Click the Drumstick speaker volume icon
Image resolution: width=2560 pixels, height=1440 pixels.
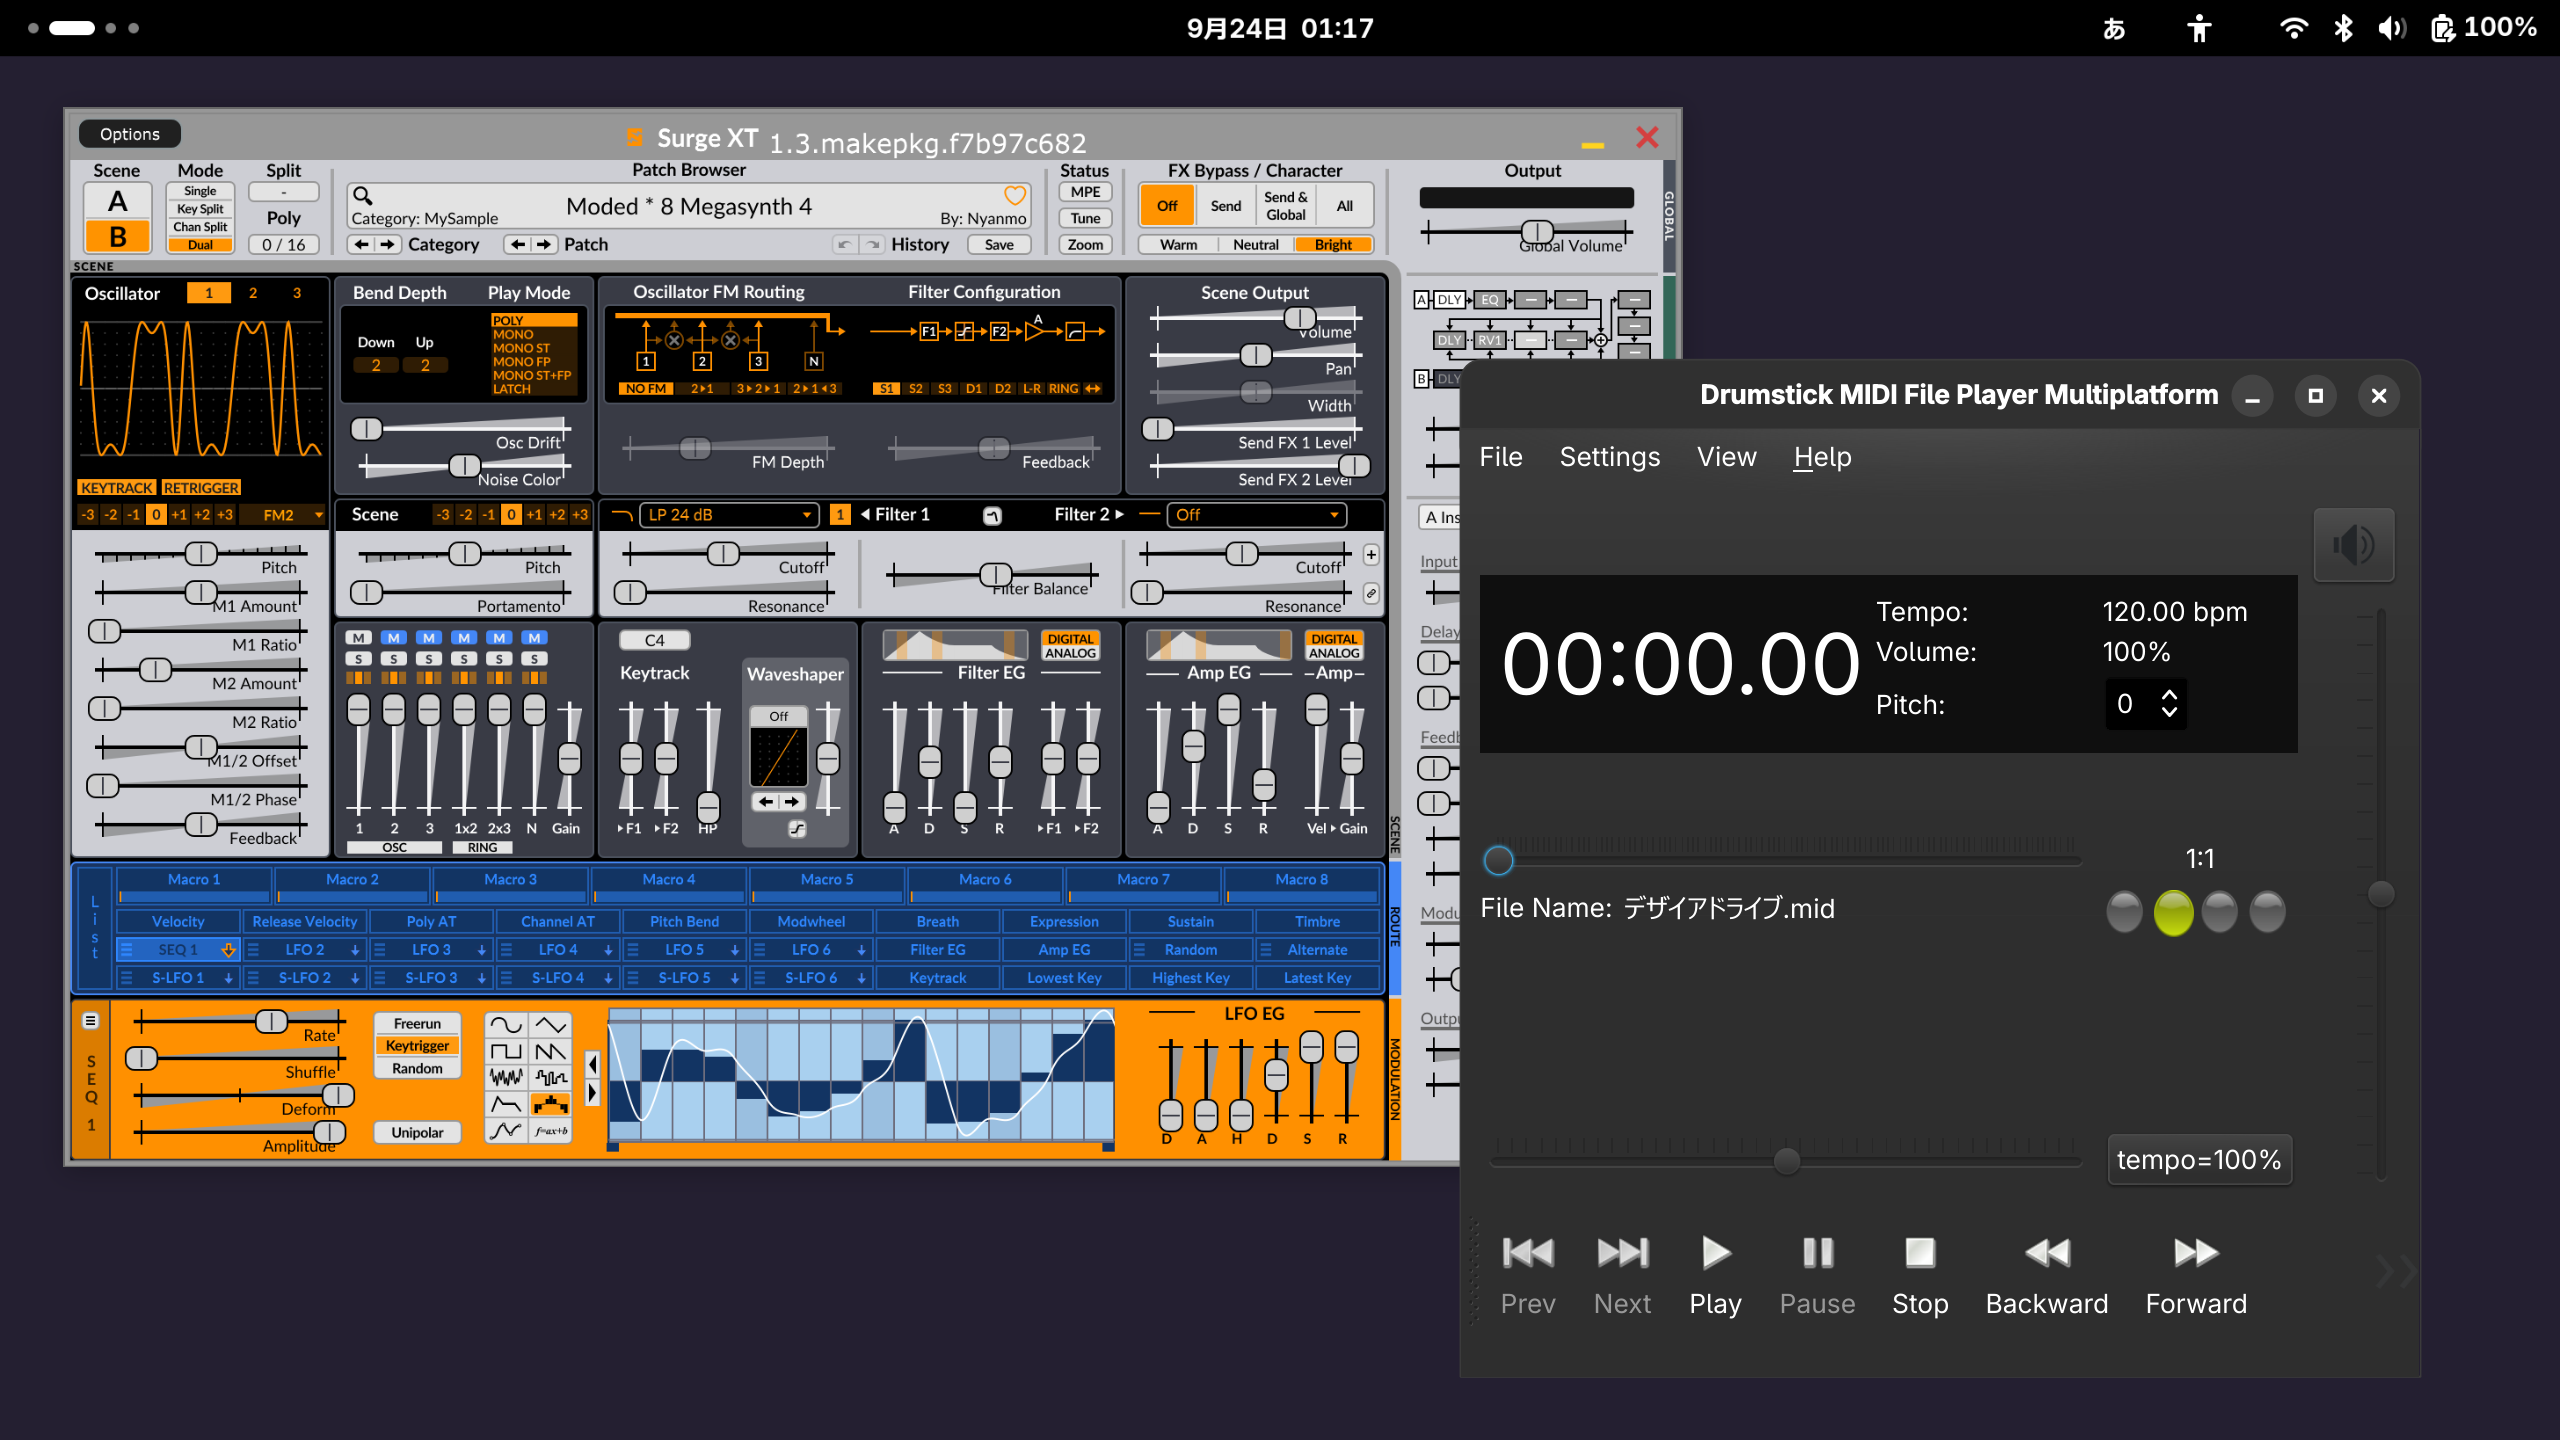pyautogui.click(x=2354, y=545)
